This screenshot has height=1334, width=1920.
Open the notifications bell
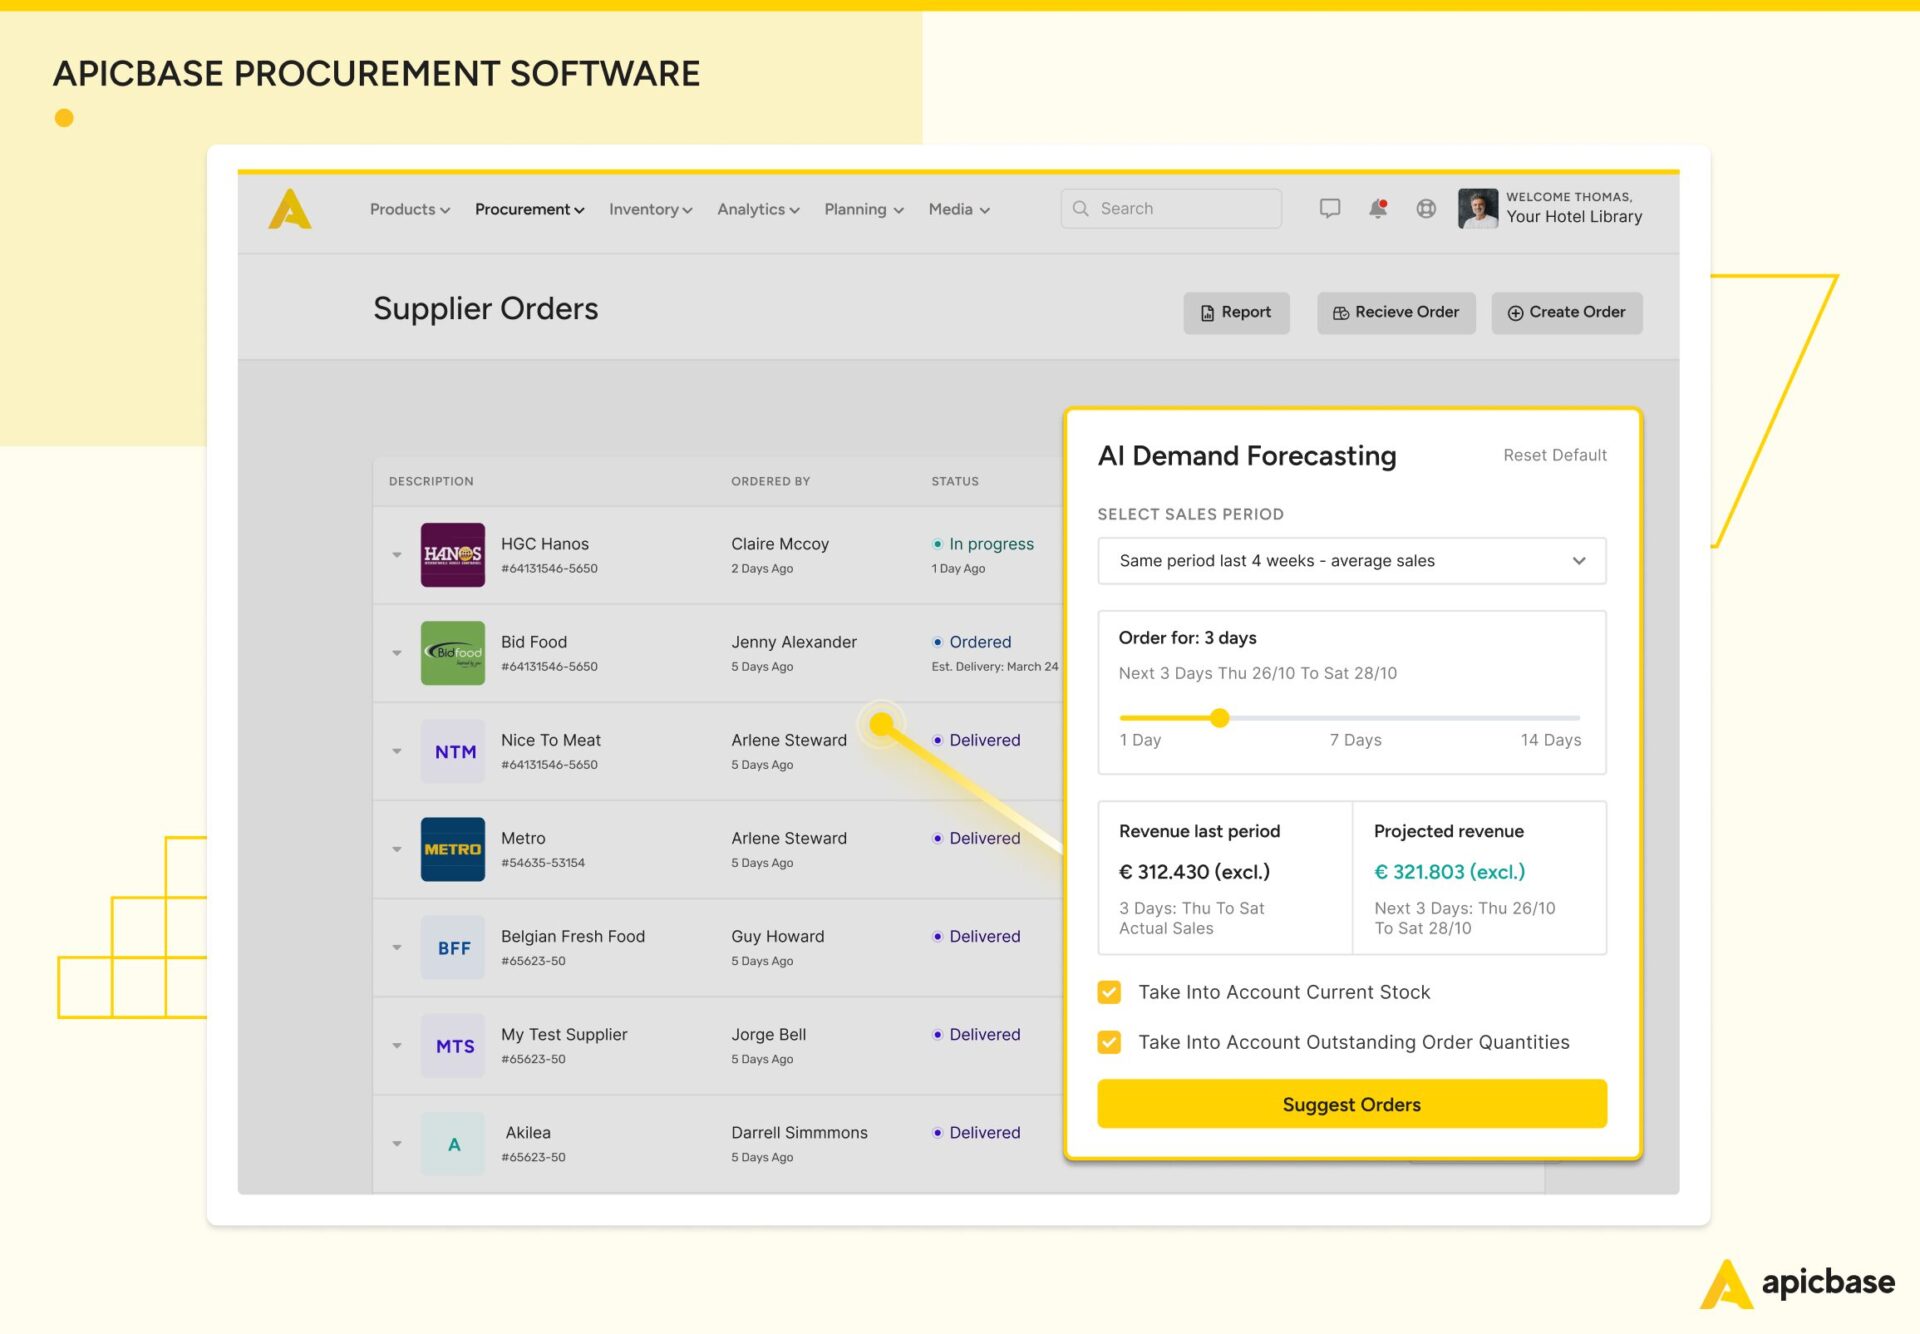tap(1378, 208)
